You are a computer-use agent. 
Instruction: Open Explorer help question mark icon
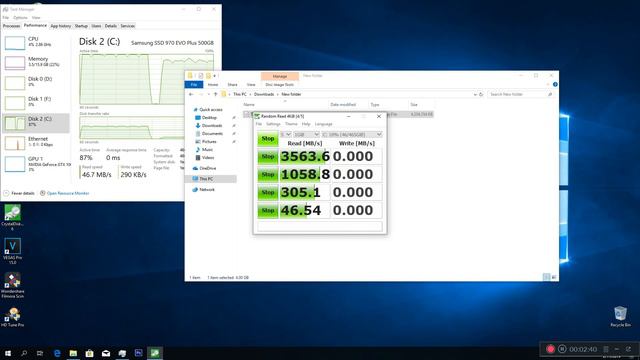[x=555, y=84]
